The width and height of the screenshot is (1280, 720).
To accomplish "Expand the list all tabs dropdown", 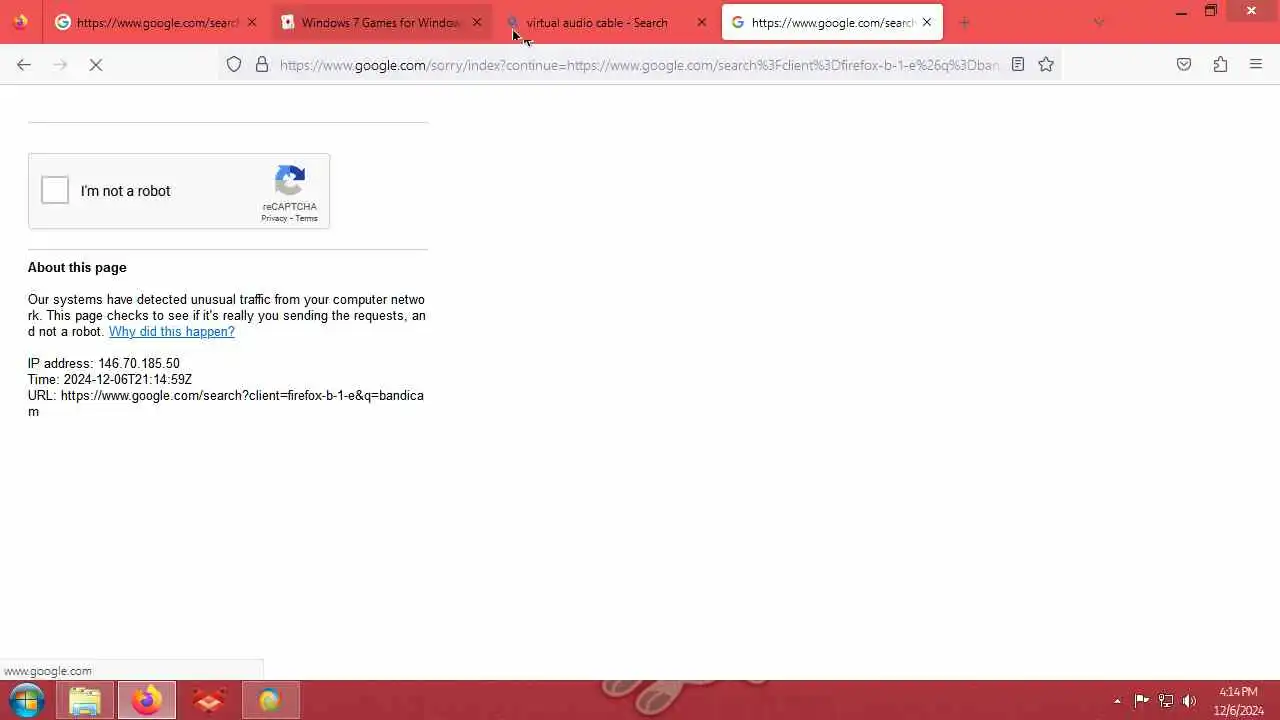I will click(1099, 22).
